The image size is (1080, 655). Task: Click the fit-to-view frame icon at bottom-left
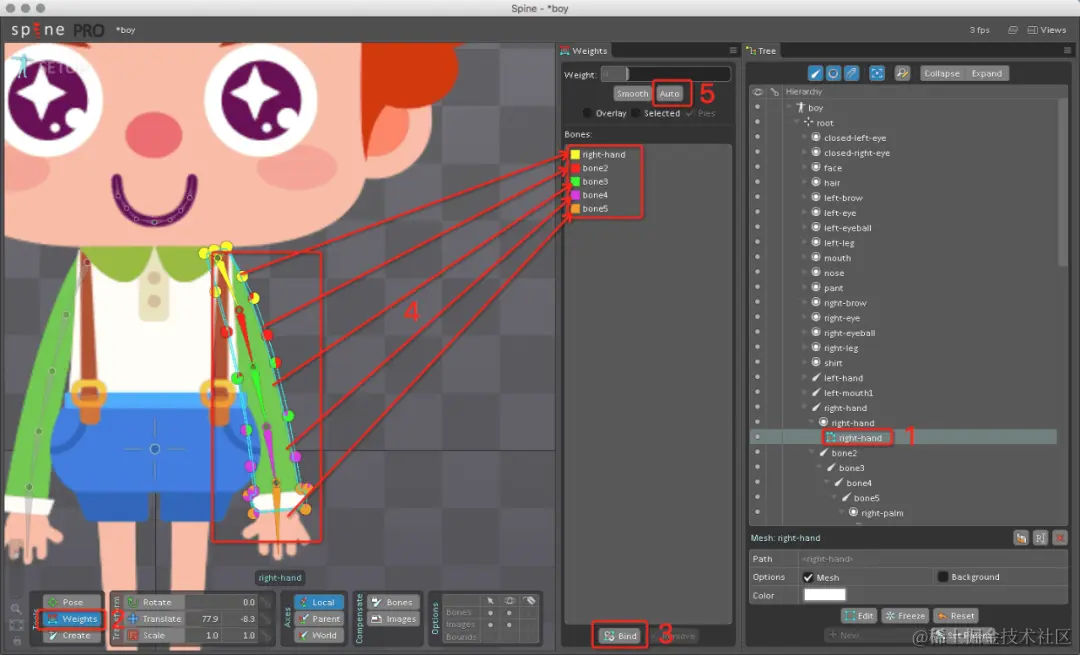(16, 625)
